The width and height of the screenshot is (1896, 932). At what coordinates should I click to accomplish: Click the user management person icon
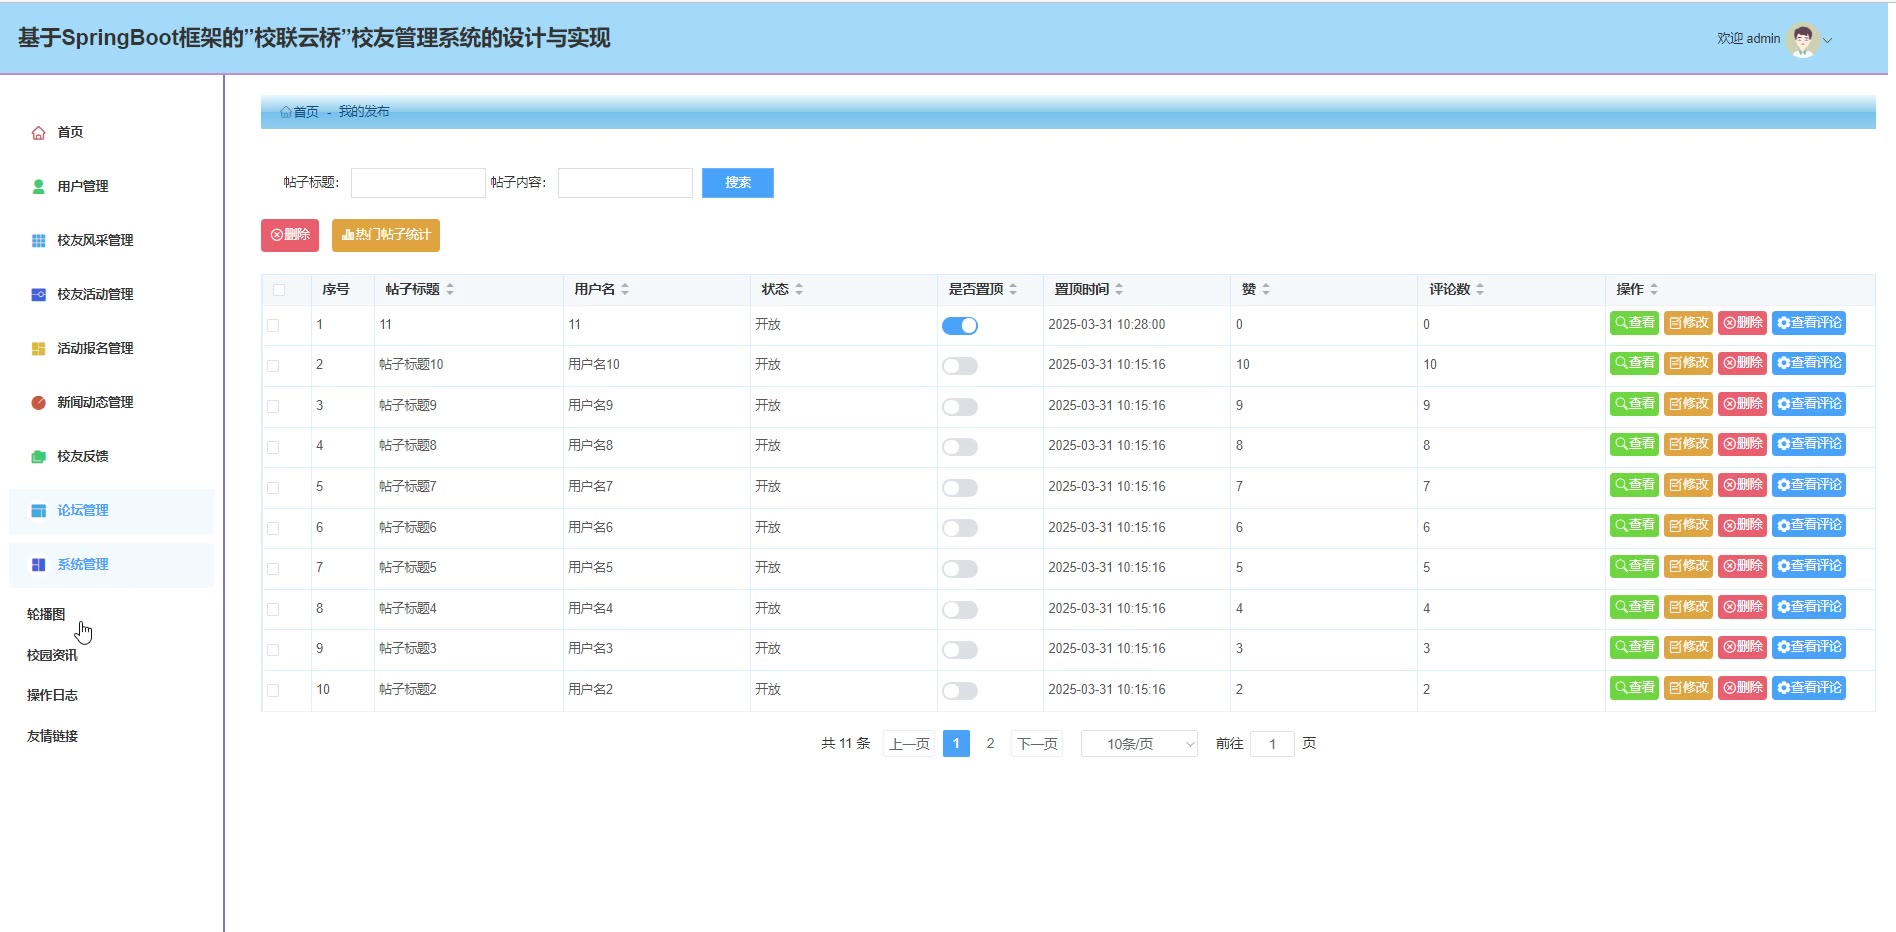point(38,187)
